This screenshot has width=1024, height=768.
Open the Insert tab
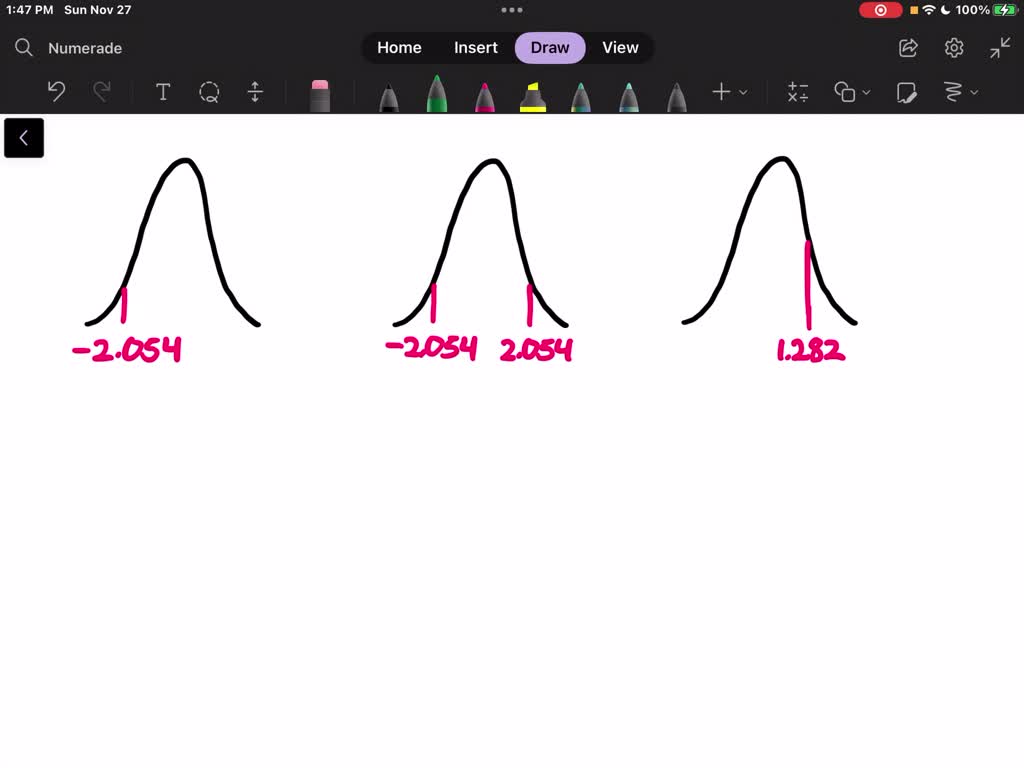pos(476,48)
